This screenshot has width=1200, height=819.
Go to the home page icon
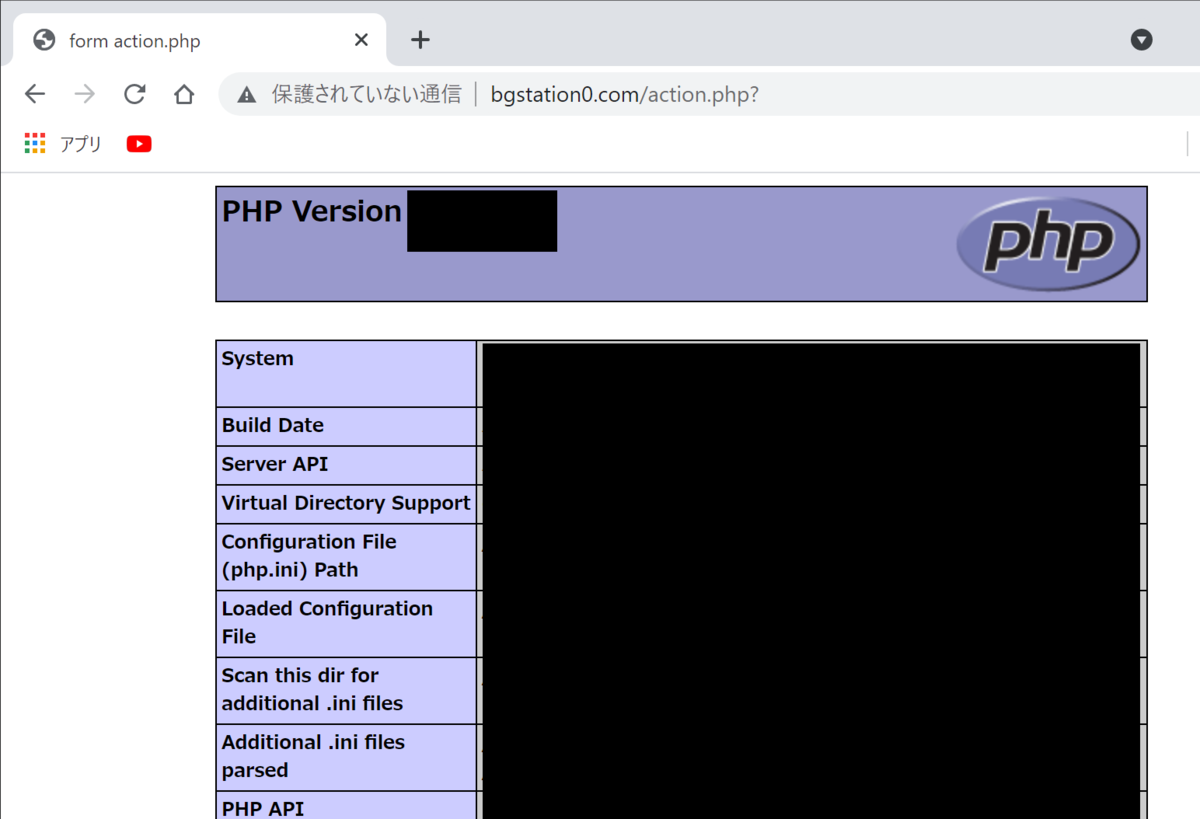(184, 94)
